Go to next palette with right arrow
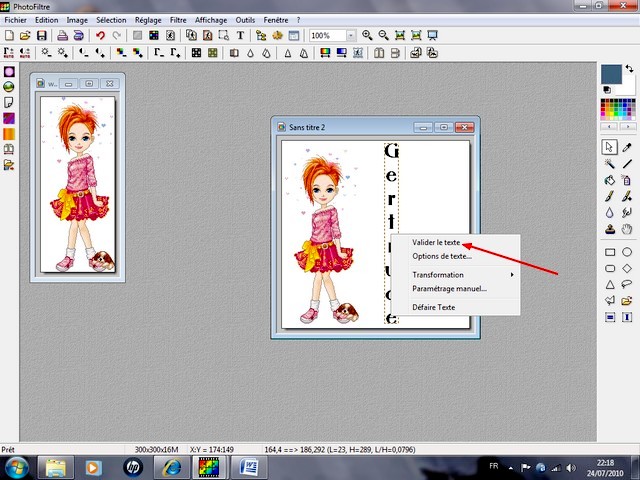 (627, 127)
